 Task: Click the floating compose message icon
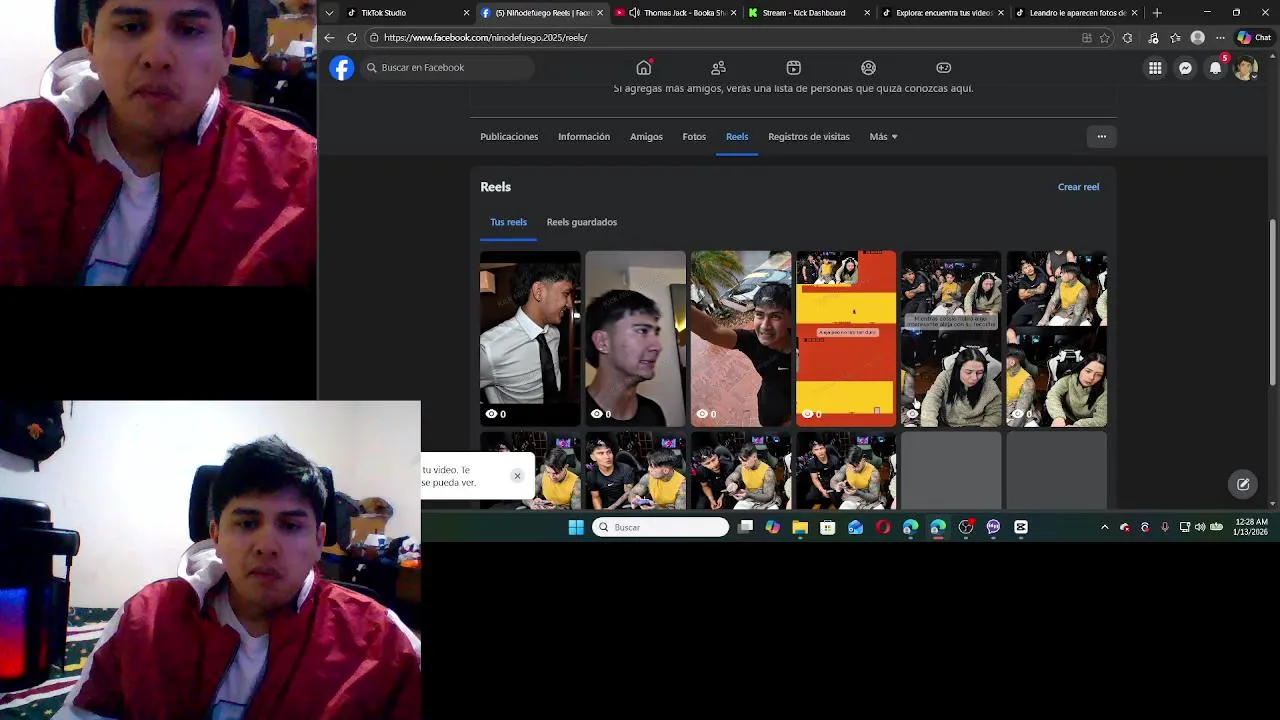pos(1243,484)
